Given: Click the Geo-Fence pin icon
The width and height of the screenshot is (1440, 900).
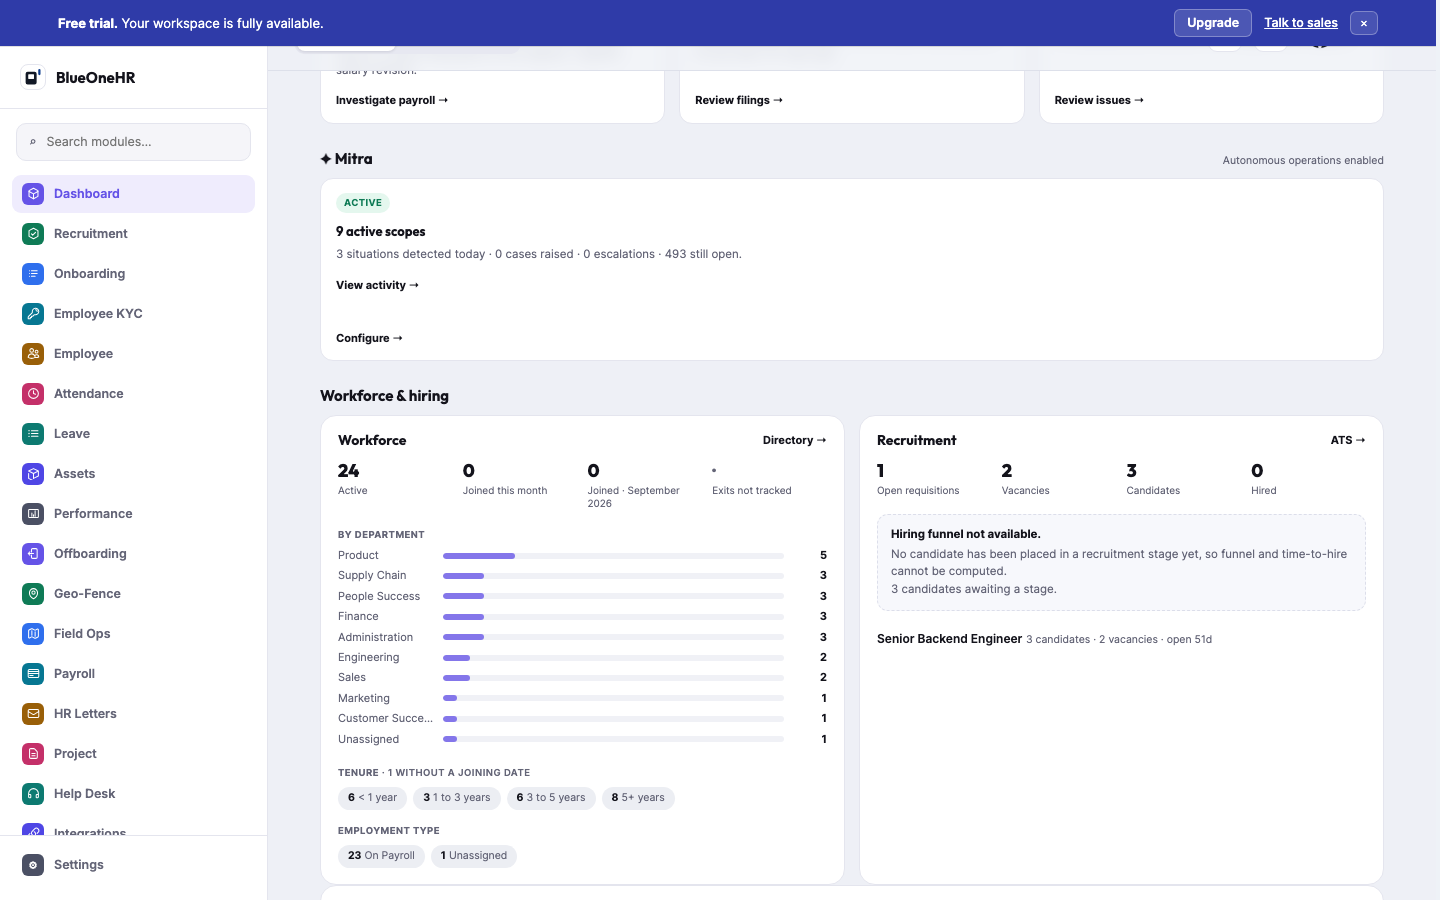Looking at the screenshot, I should 33,594.
